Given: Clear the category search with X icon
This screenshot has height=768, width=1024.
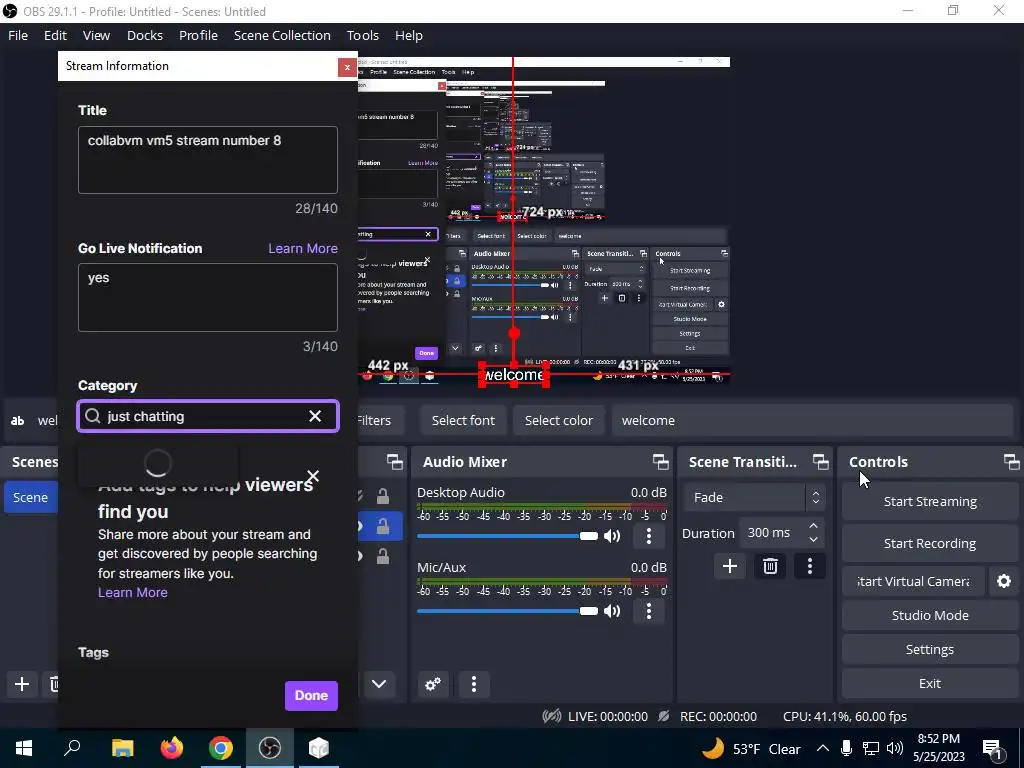Looking at the screenshot, I should (x=315, y=416).
